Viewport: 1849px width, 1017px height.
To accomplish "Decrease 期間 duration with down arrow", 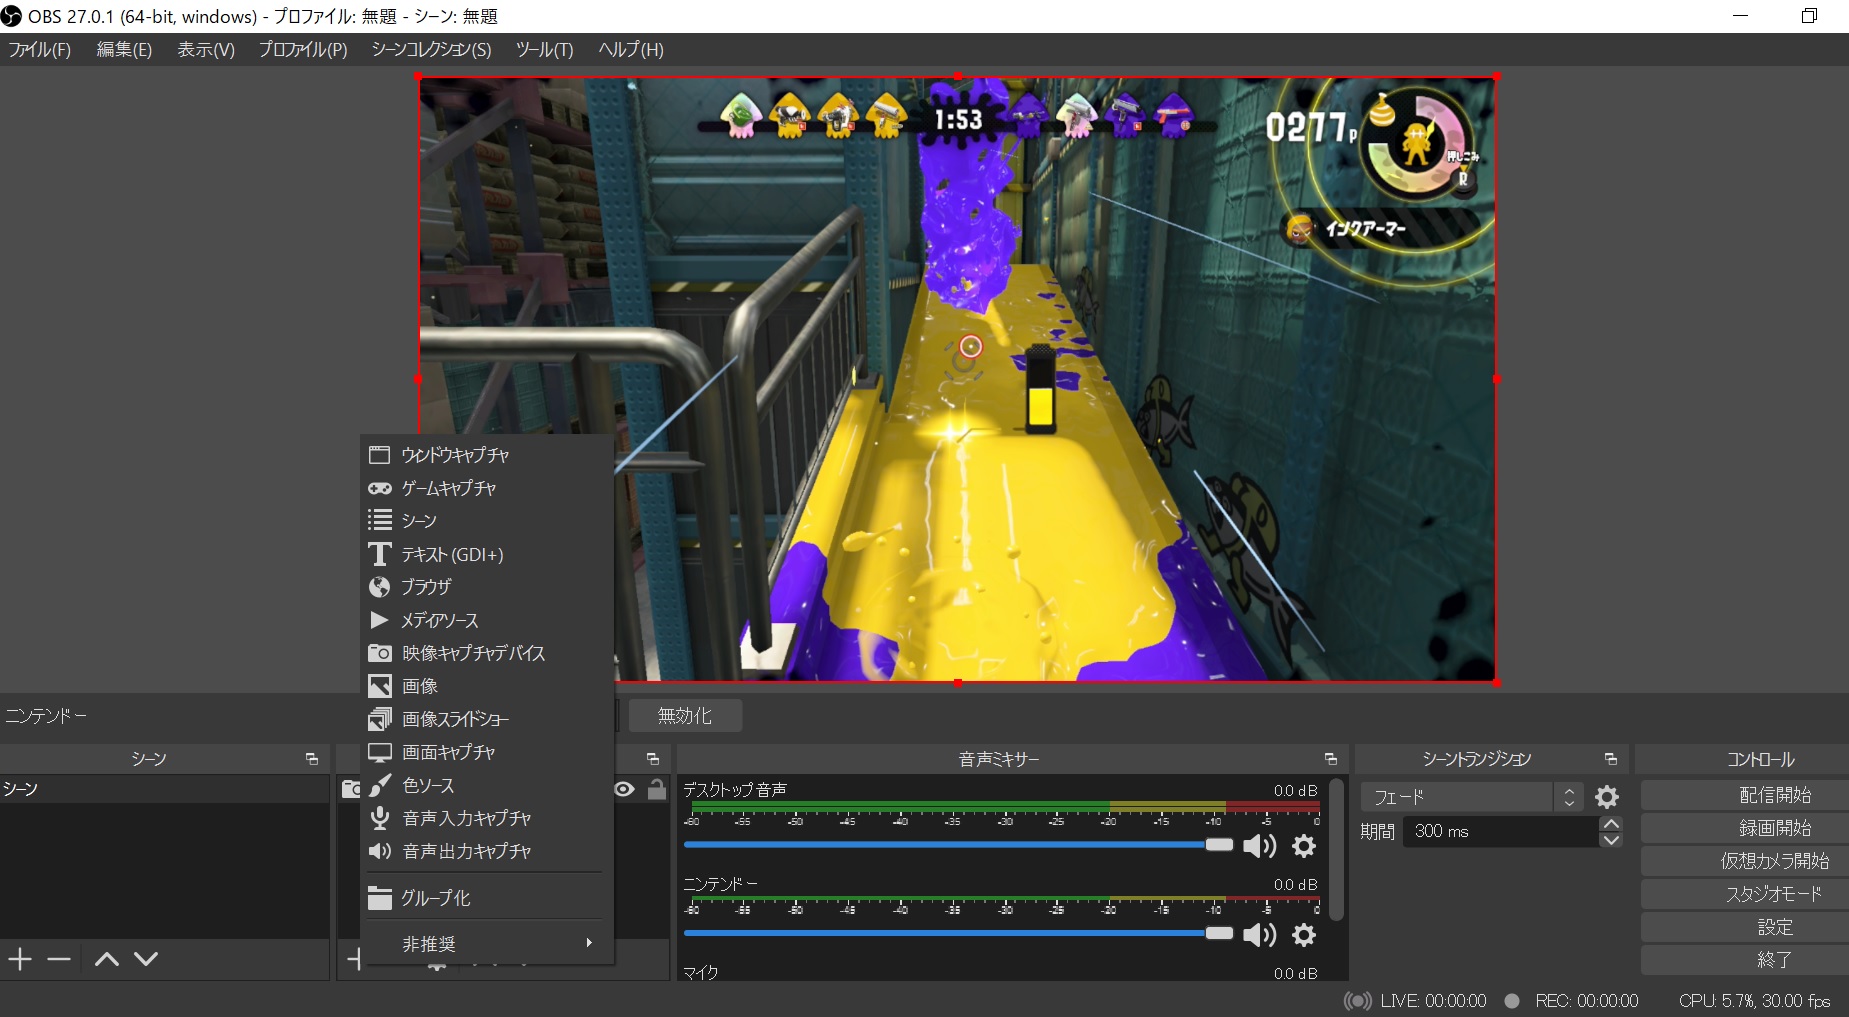I will point(1611,840).
